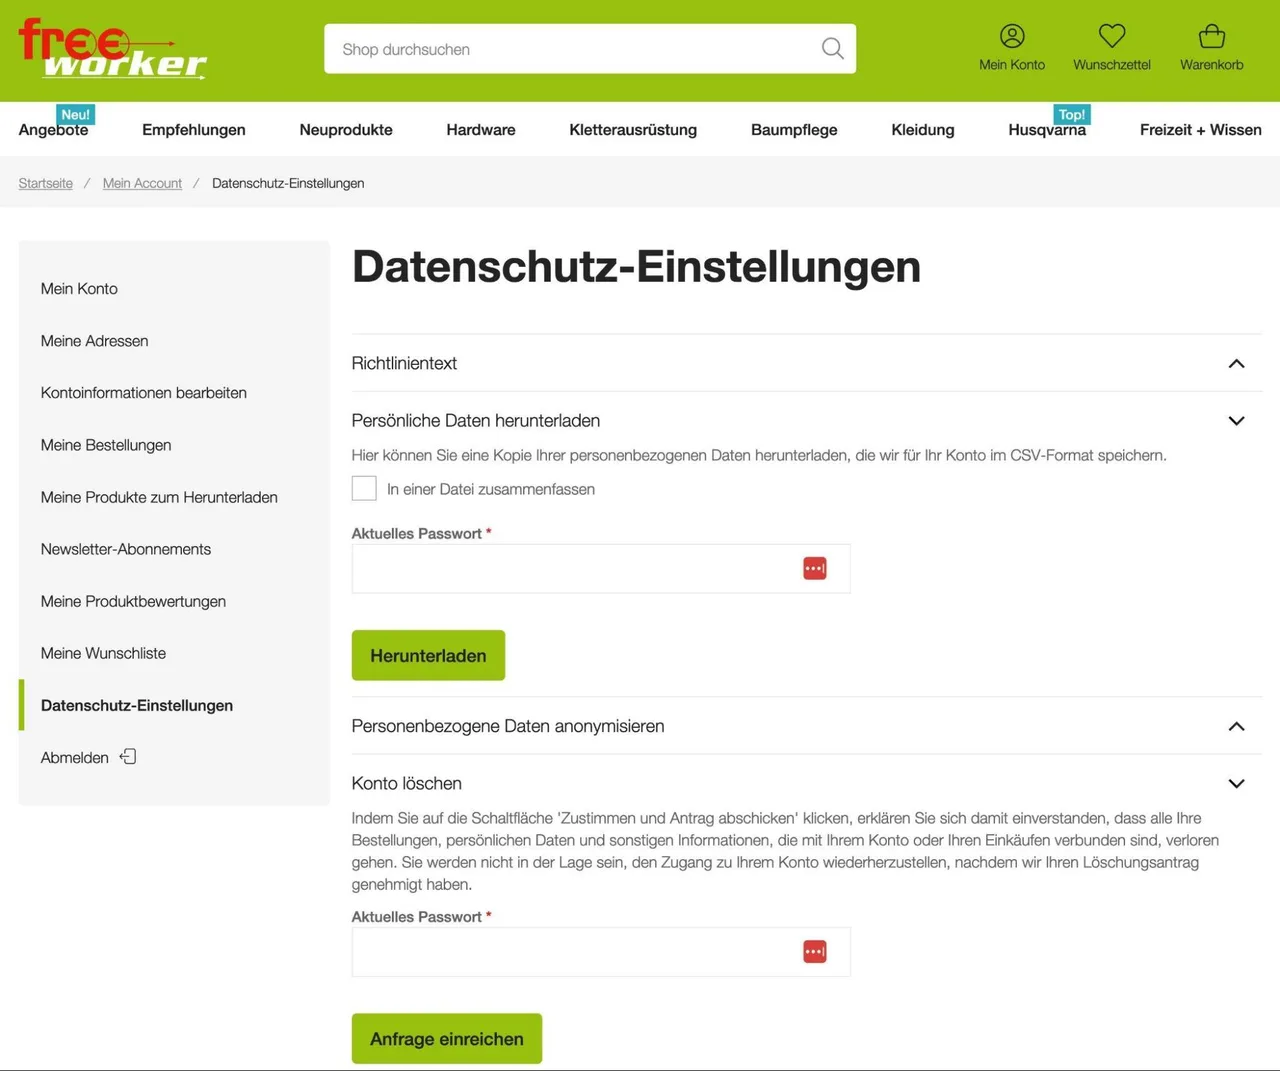Select Datenschutz-Einstellungen in the sidebar
Viewport: 1280px width, 1071px height.
coord(137,705)
